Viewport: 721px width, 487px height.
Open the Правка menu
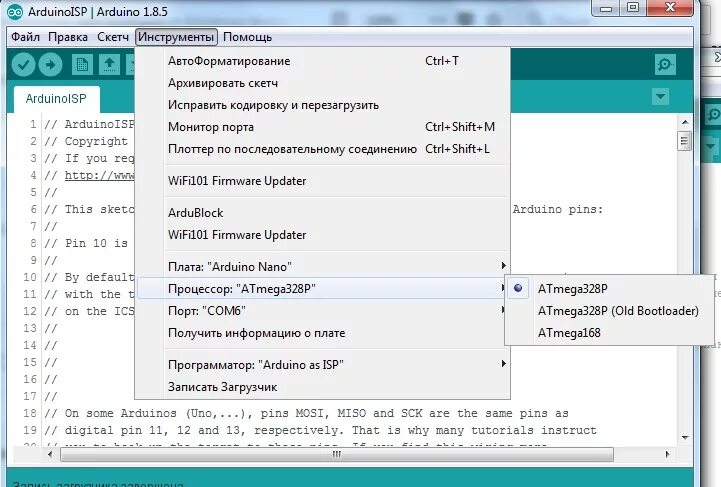pyautogui.click(x=68, y=37)
